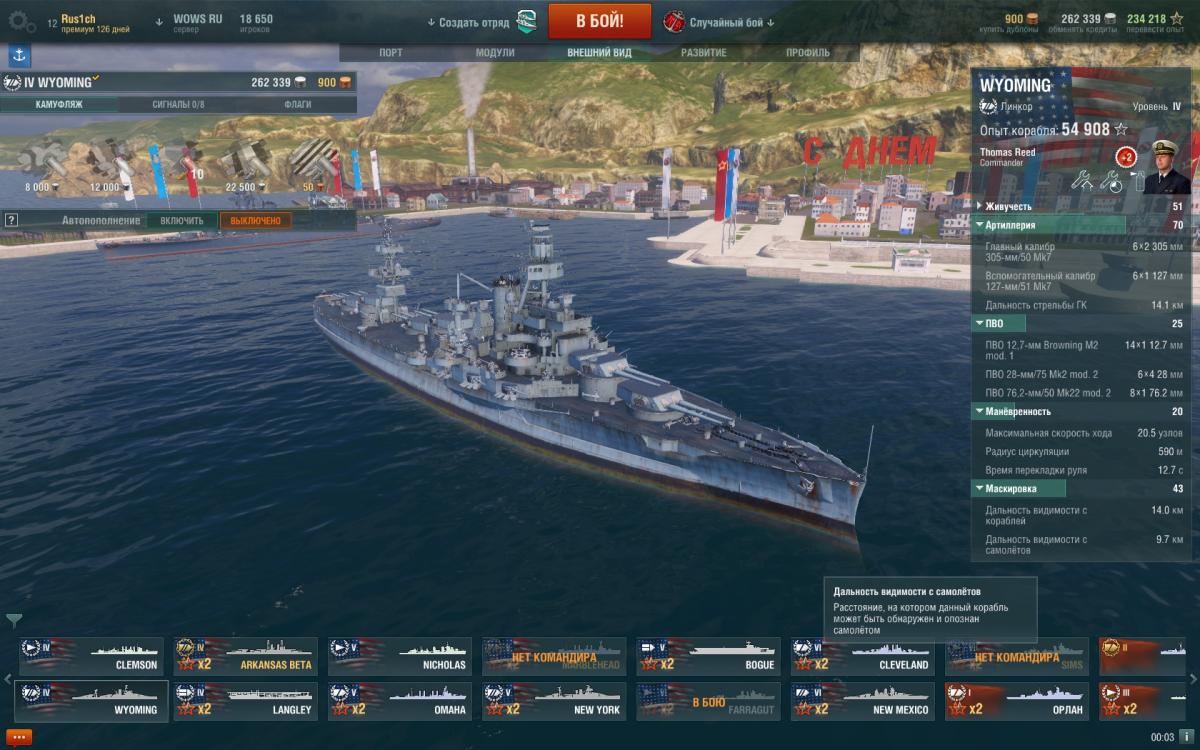The width and height of the screenshot is (1200, 750).
Task: Click the В БОЙ! battle button
Action: 600,21
